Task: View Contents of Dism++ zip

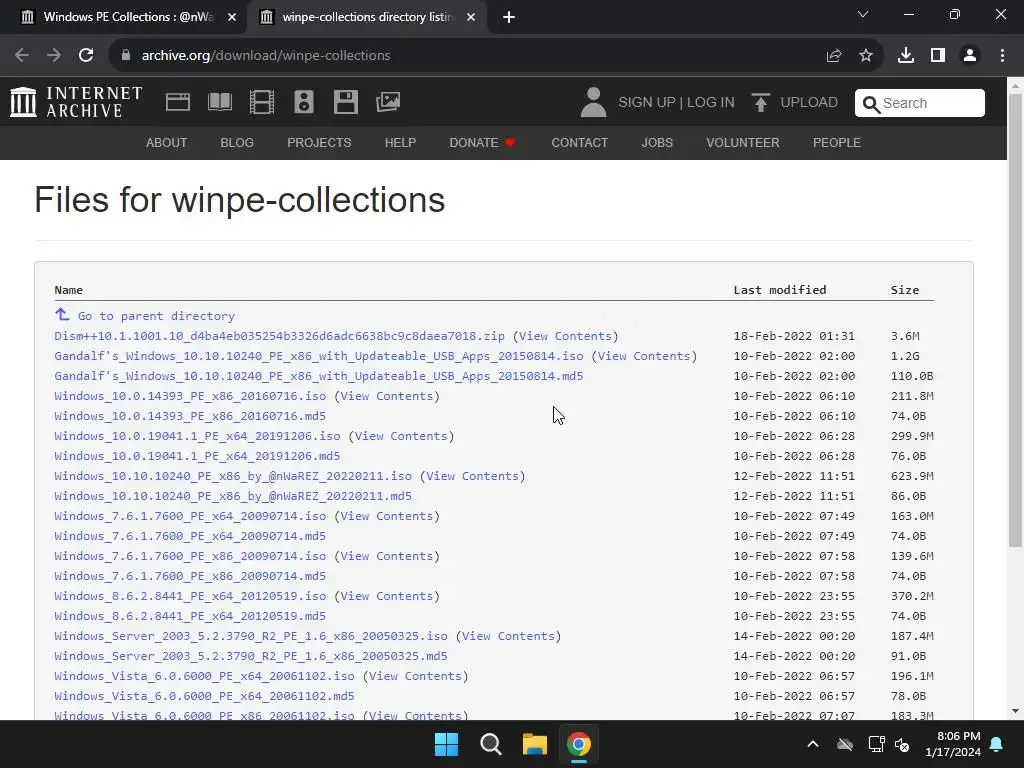Action: [x=566, y=336]
